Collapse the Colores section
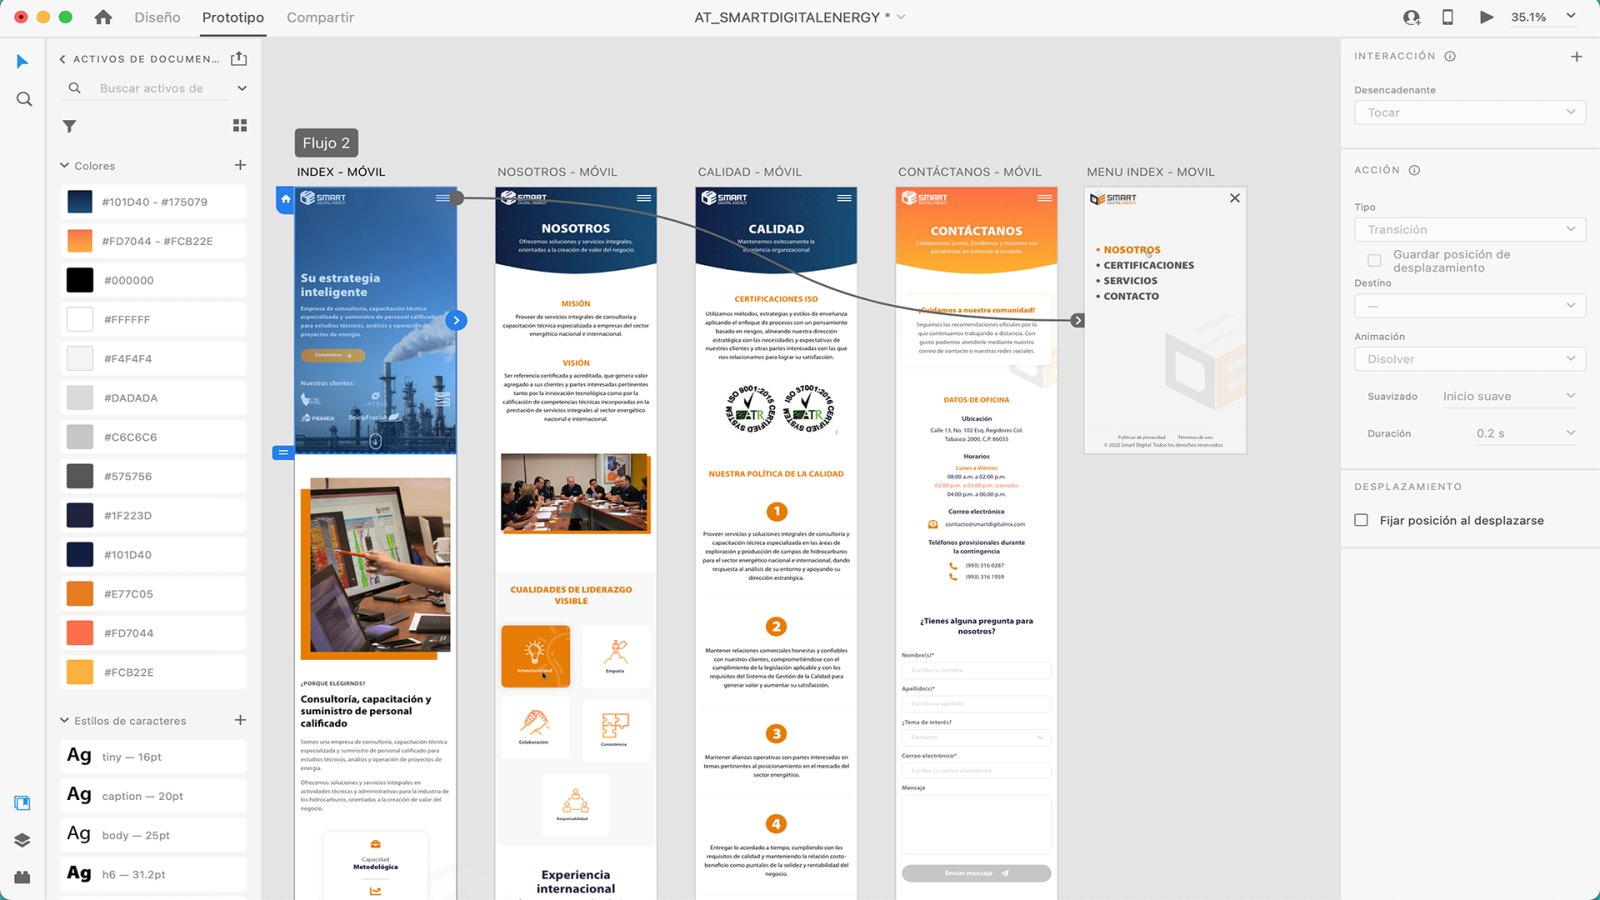The width and height of the screenshot is (1600, 900). click(65, 166)
